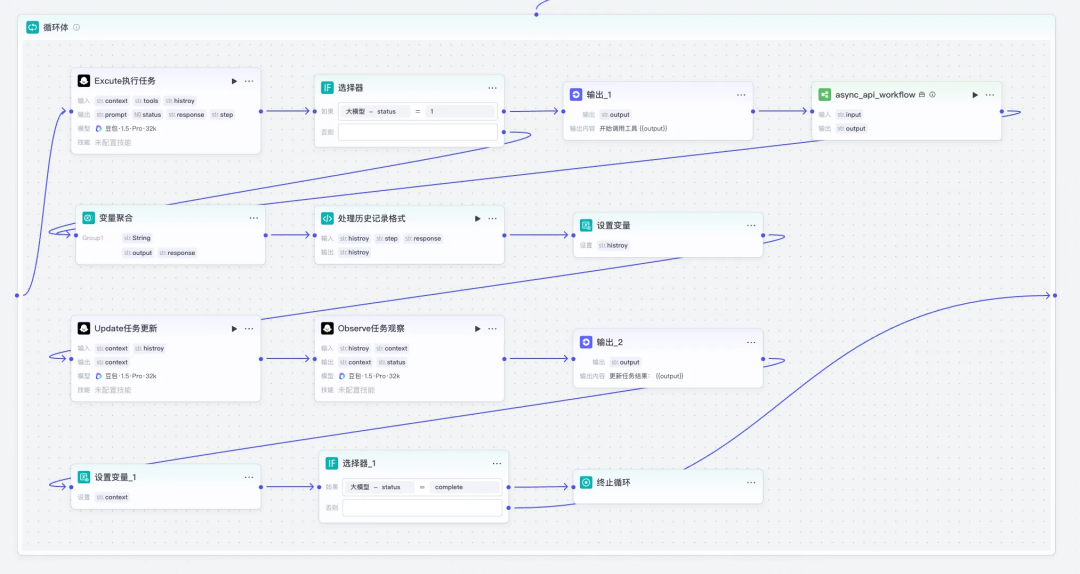Click the tools input tag in Excute执行任务

[x=146, y=101]
